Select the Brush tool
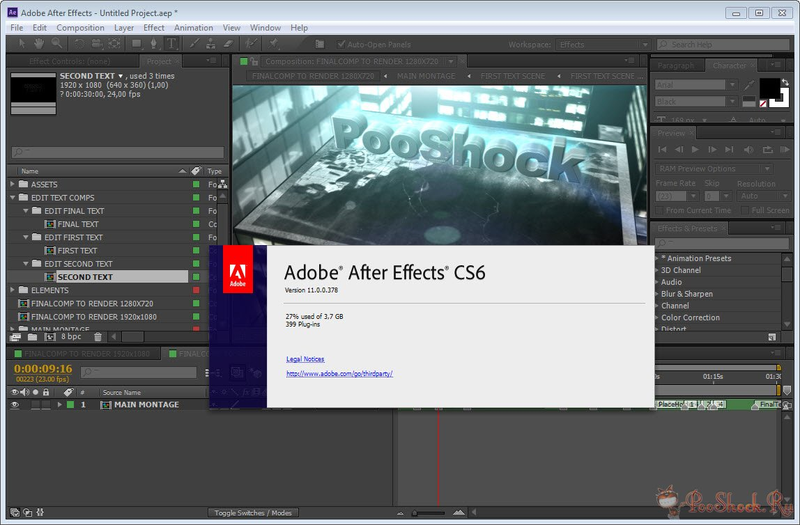Screen dimensions: 800x525 click(194, 44)
